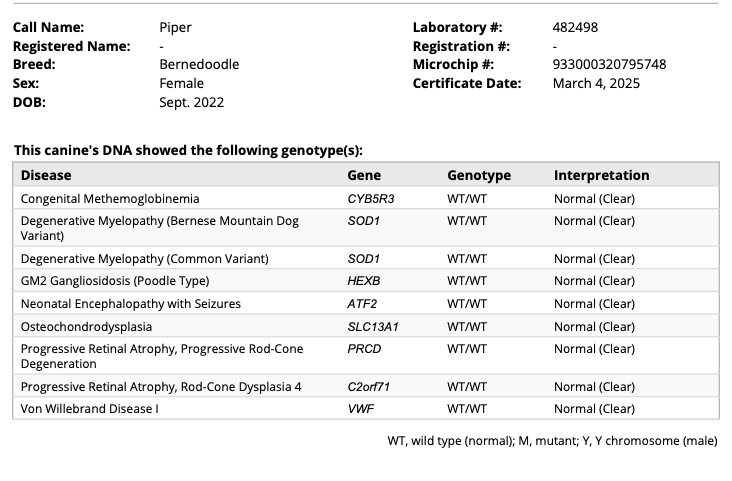The width and height of the screenshot is (732, 481).
Task: Click the GM2 Gangliosidosis (Poodle Type) entry
Action: [x=130, y=281]
